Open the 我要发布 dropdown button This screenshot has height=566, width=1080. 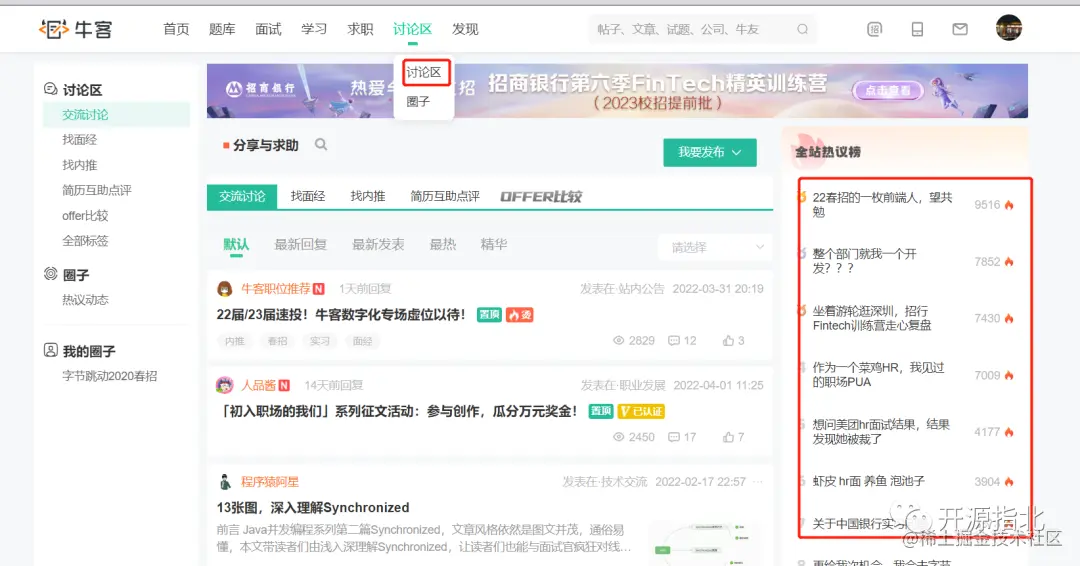[709, 152]
